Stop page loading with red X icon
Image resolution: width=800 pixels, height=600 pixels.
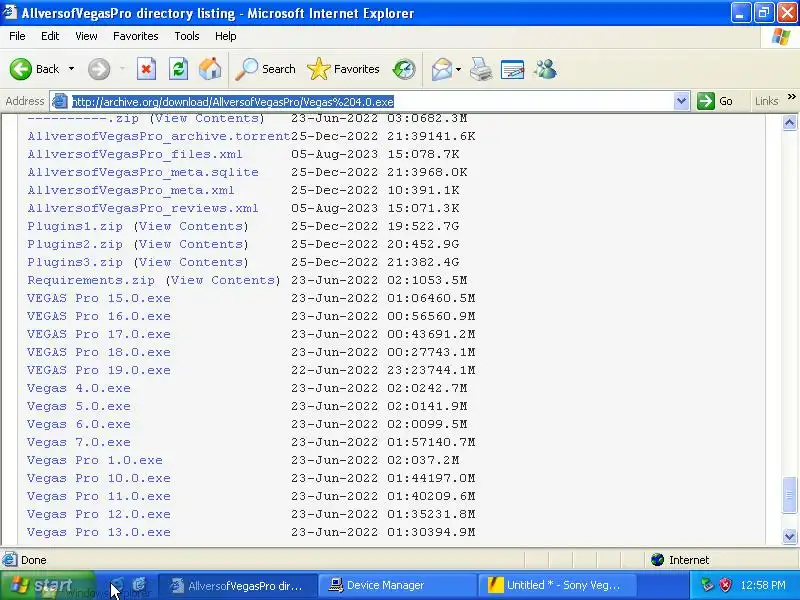point(146,69)
